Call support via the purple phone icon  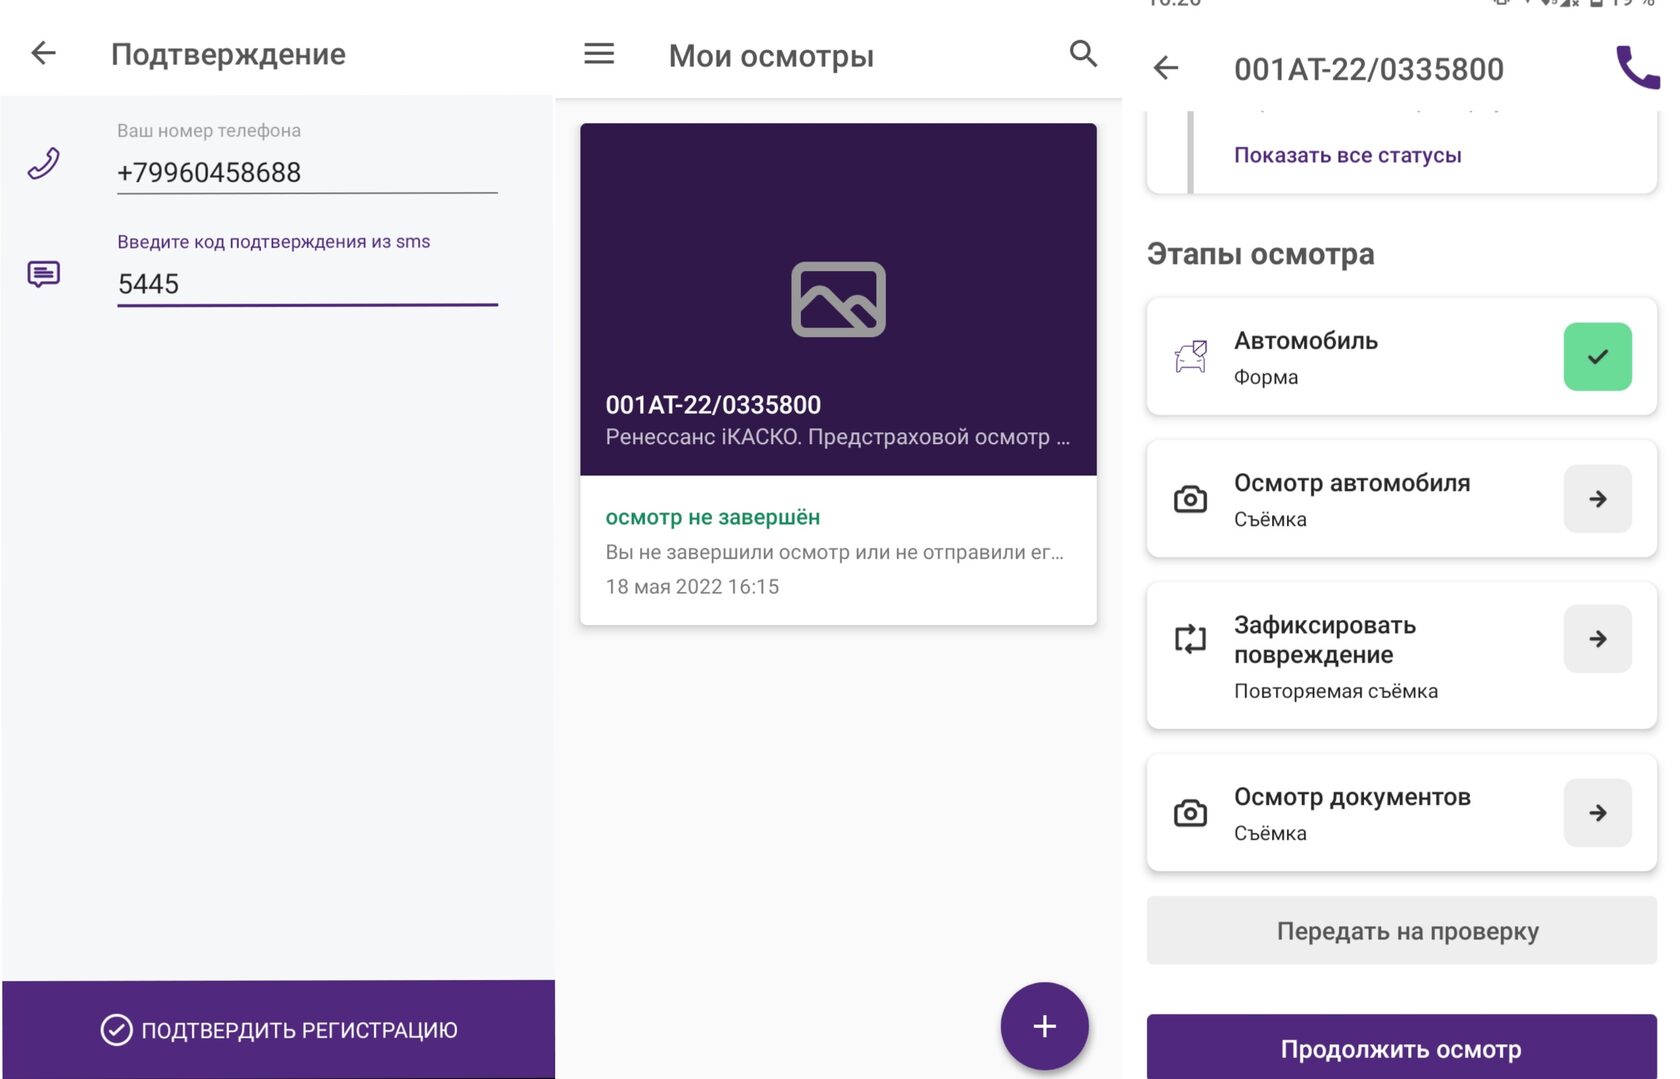(1638, 67)
